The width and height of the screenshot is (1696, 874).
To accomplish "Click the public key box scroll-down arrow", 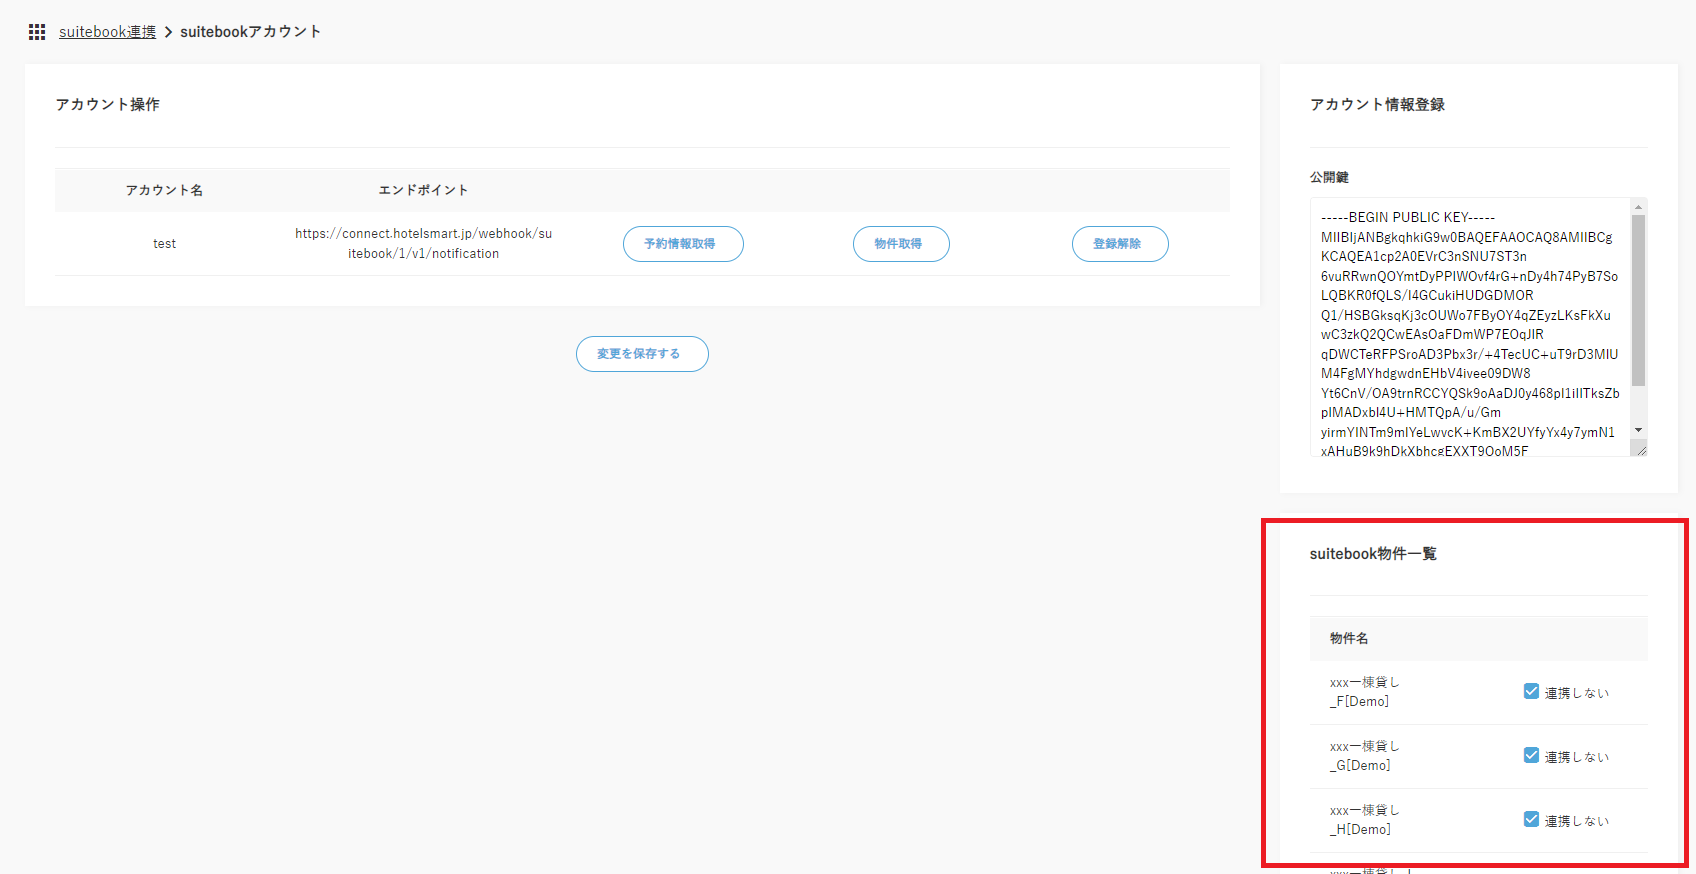I will [x=1638, y=430].
